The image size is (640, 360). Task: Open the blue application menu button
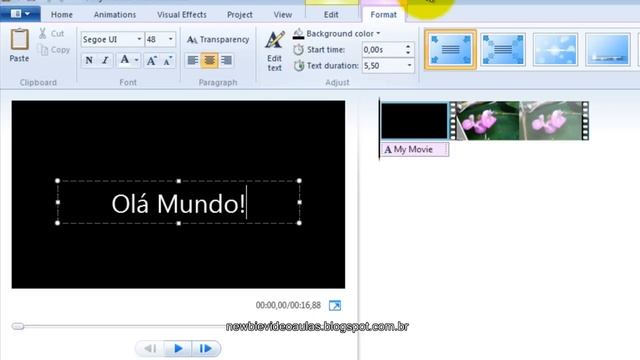(x=20, y=14)
